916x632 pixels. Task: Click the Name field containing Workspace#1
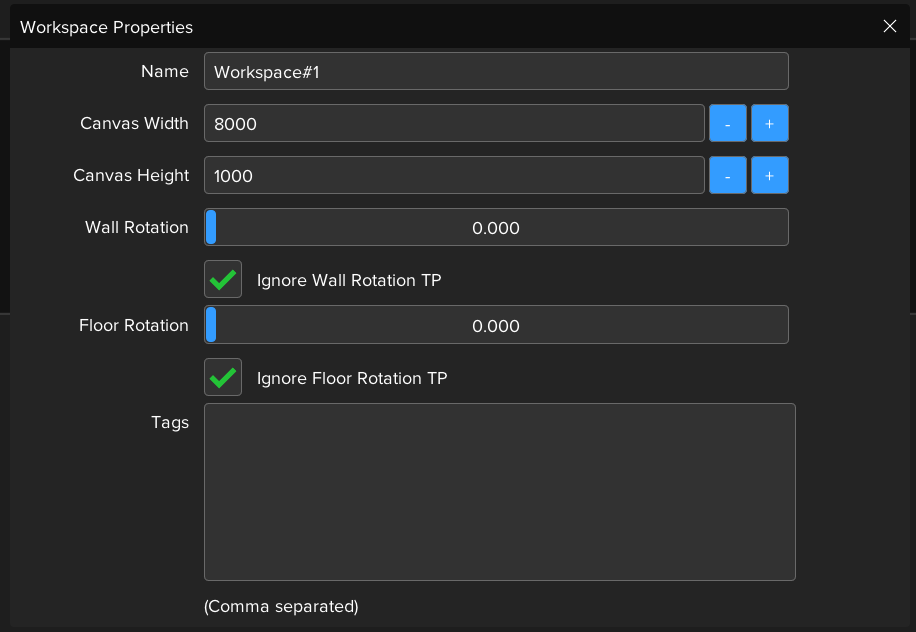(496, 72)
